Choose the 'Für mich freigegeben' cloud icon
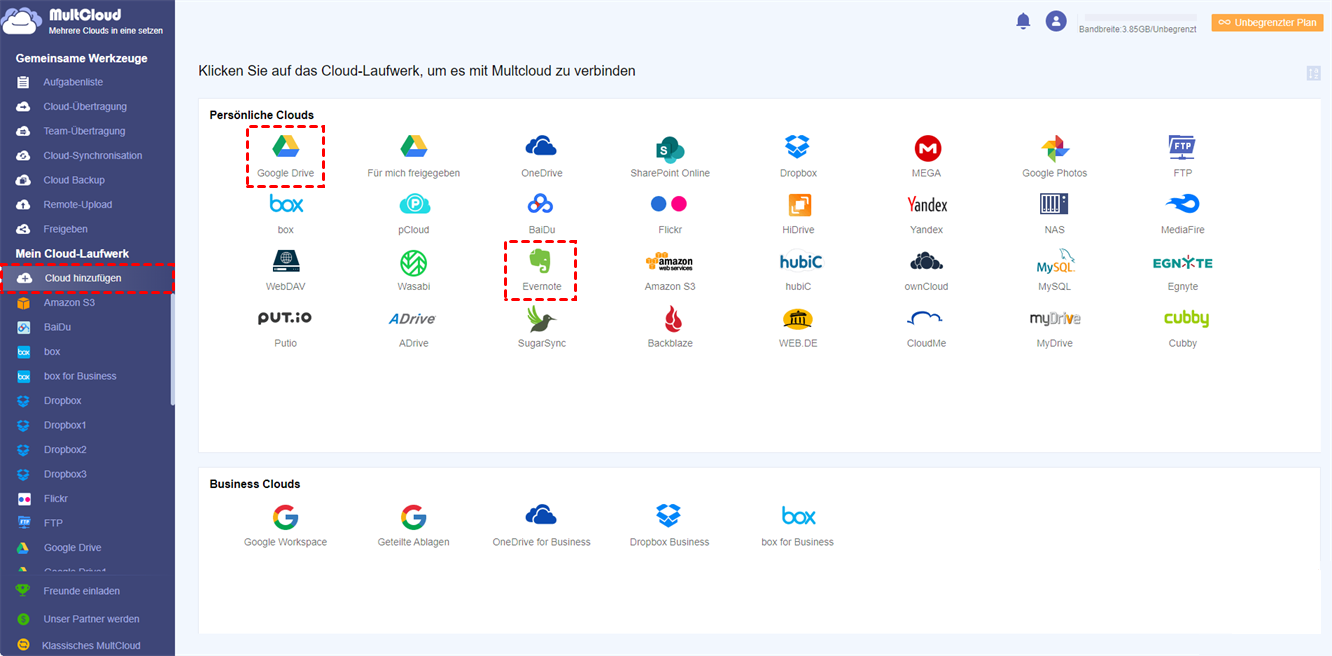 tap(414, 147)
